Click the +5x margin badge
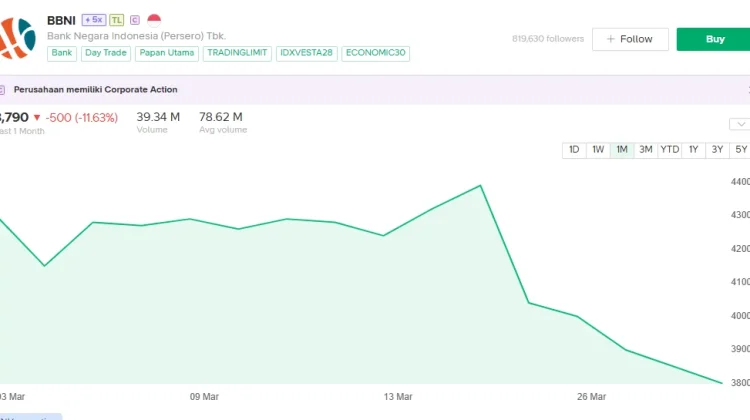750x420 pixels. click(x=94, y=20)
